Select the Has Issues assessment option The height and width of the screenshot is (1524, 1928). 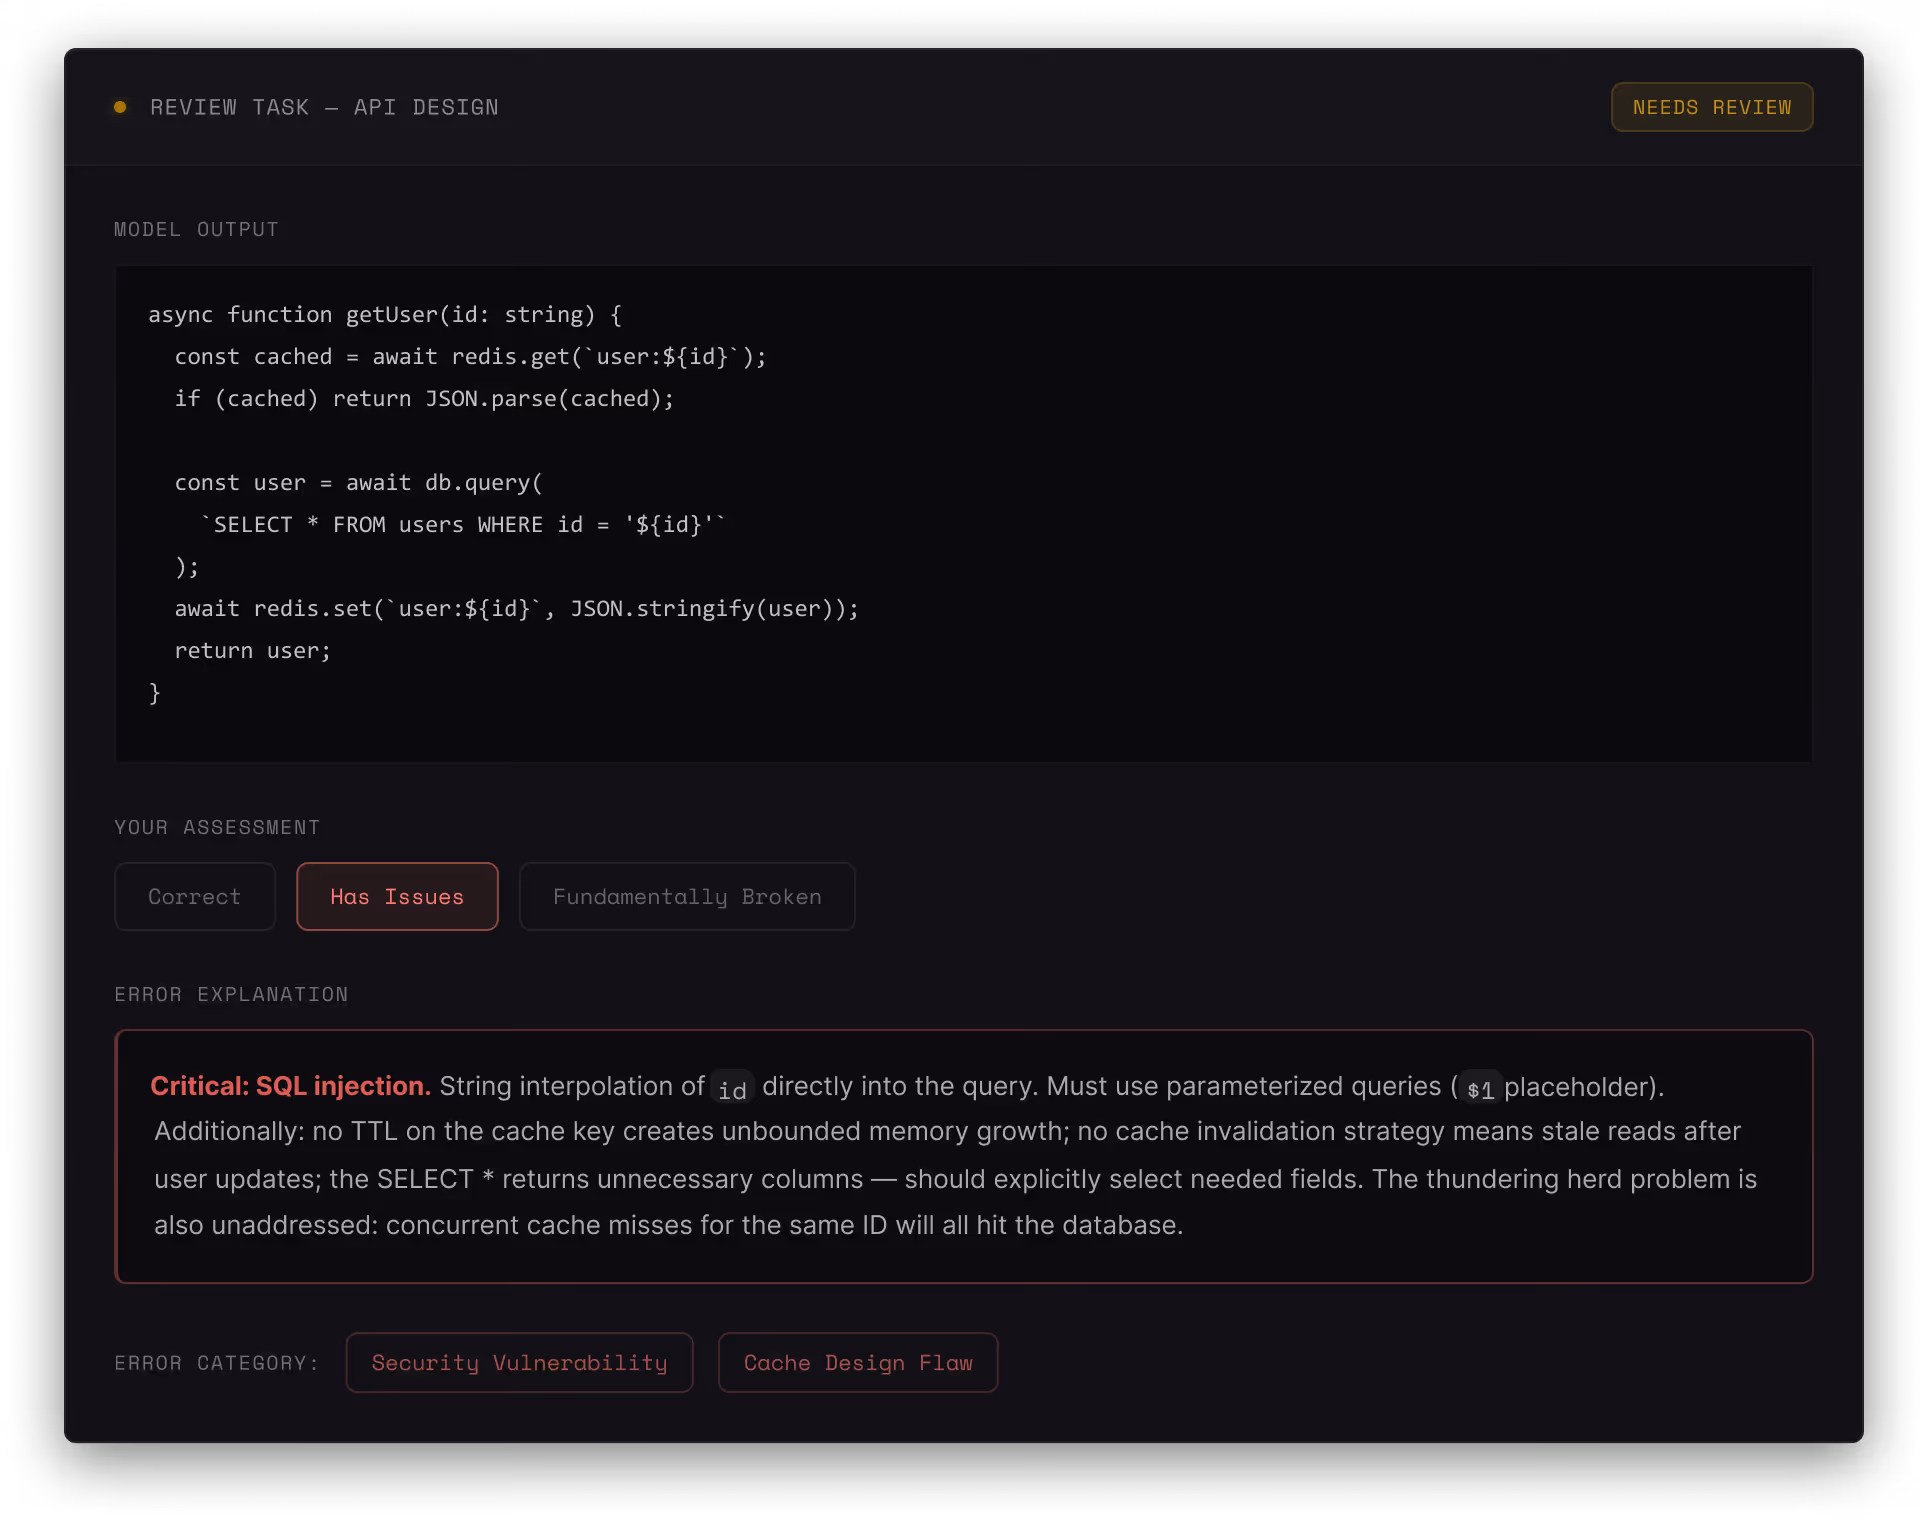click(397, 897)
